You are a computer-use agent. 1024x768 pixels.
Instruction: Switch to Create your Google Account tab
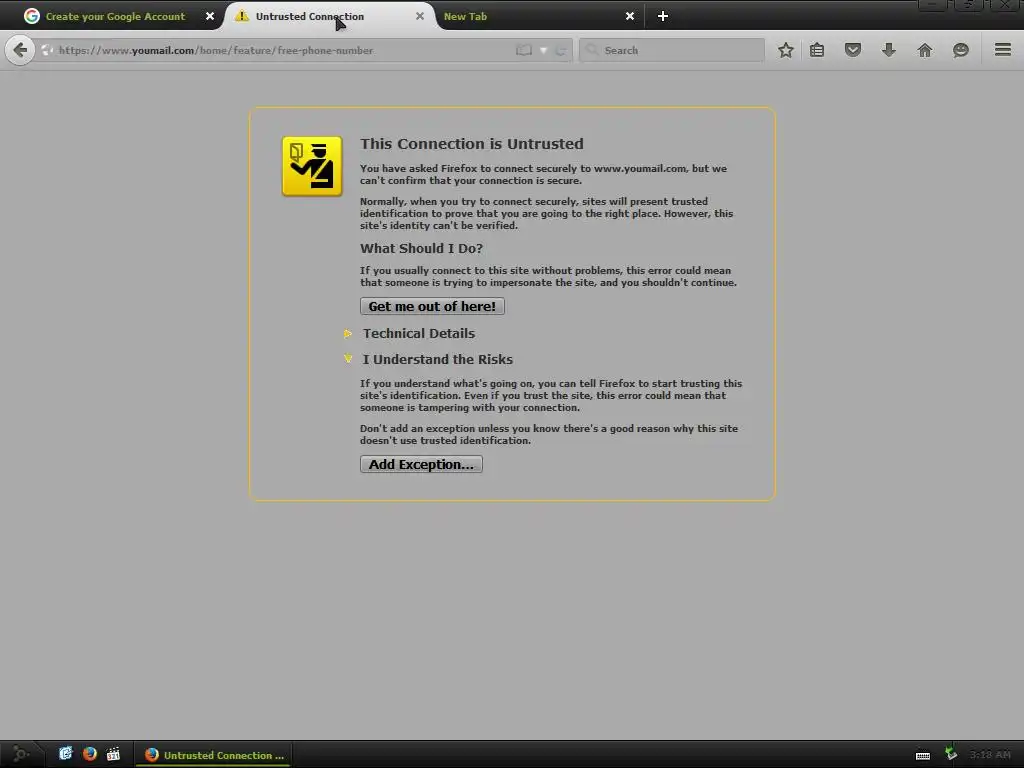click(114, 16)
